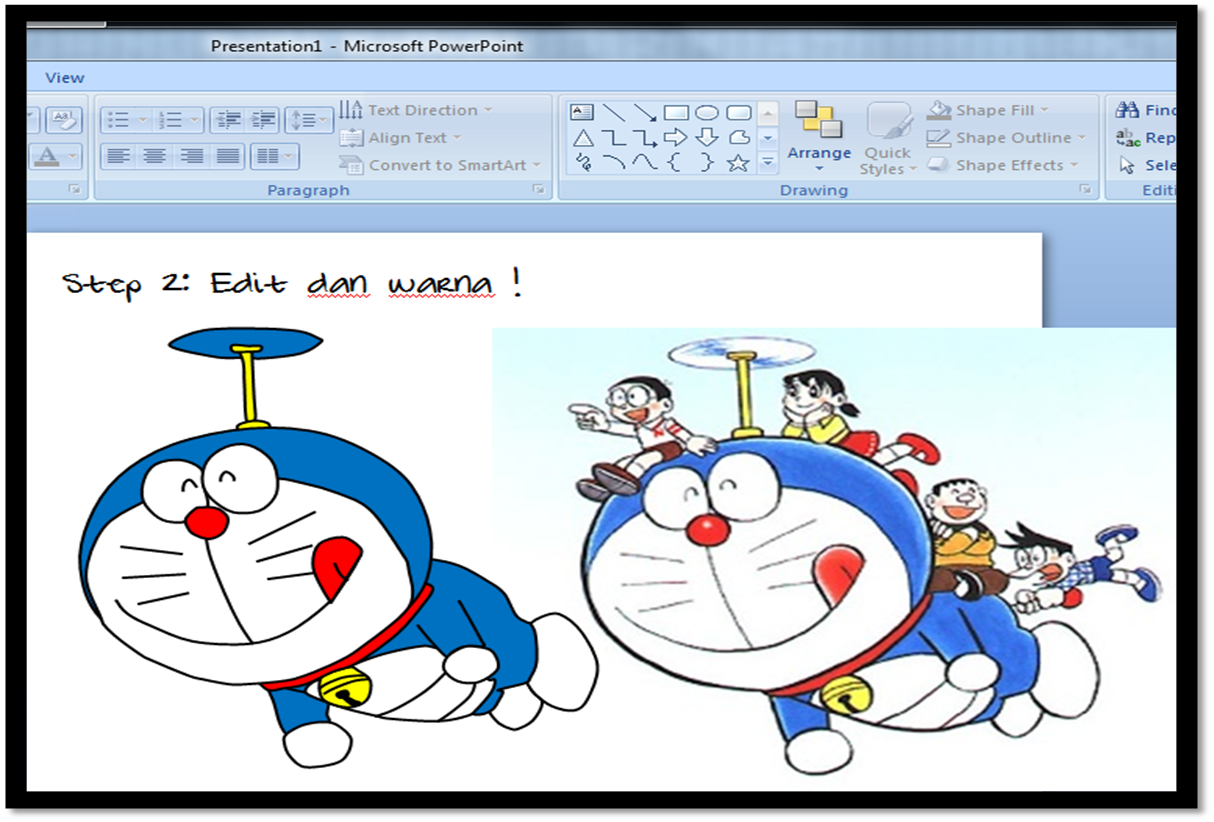This screenshot has width=1214, height=822.
Task: Move shapes gallery down one row
Action: pyautogui.click(x=768, y=138)
